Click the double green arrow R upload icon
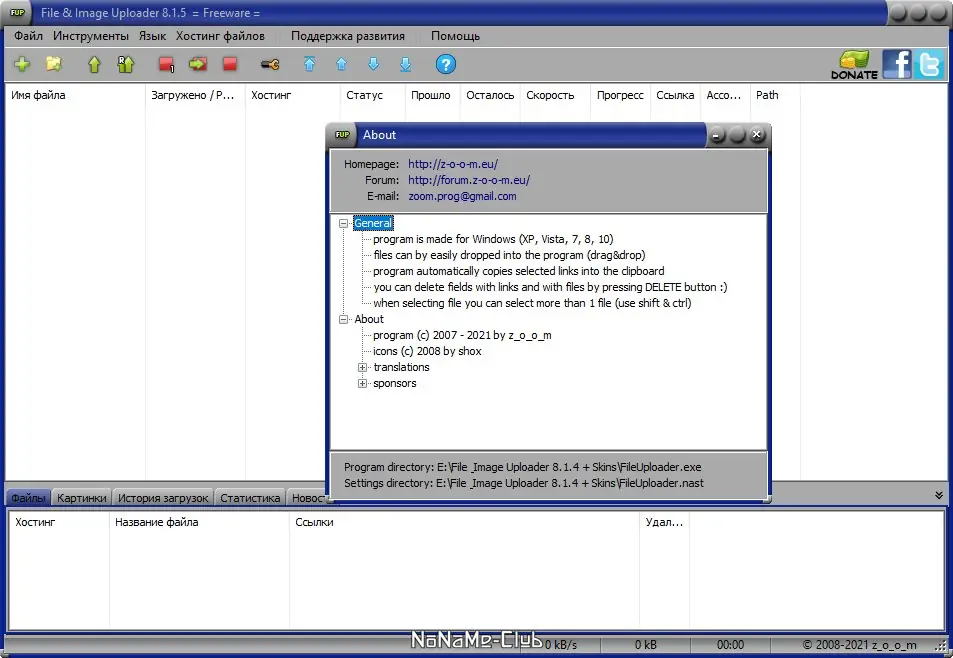 (126, 64)
